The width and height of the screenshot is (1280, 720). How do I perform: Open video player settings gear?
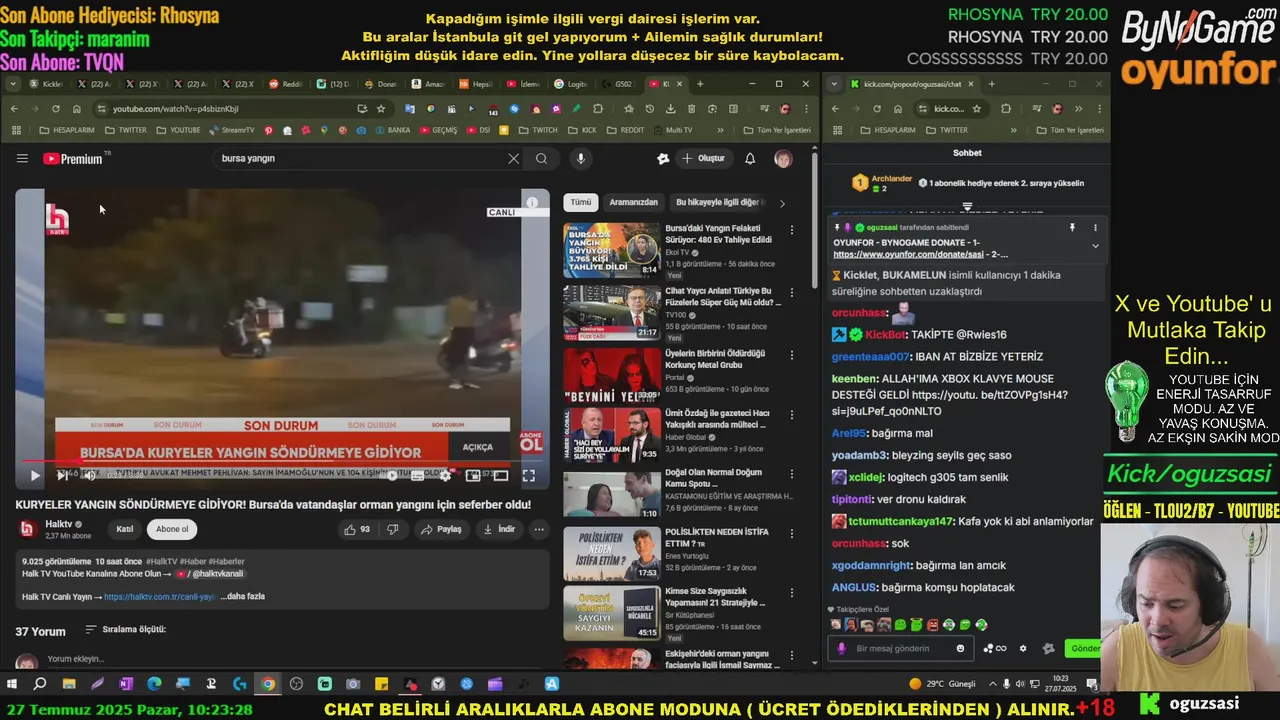(445, 476)
